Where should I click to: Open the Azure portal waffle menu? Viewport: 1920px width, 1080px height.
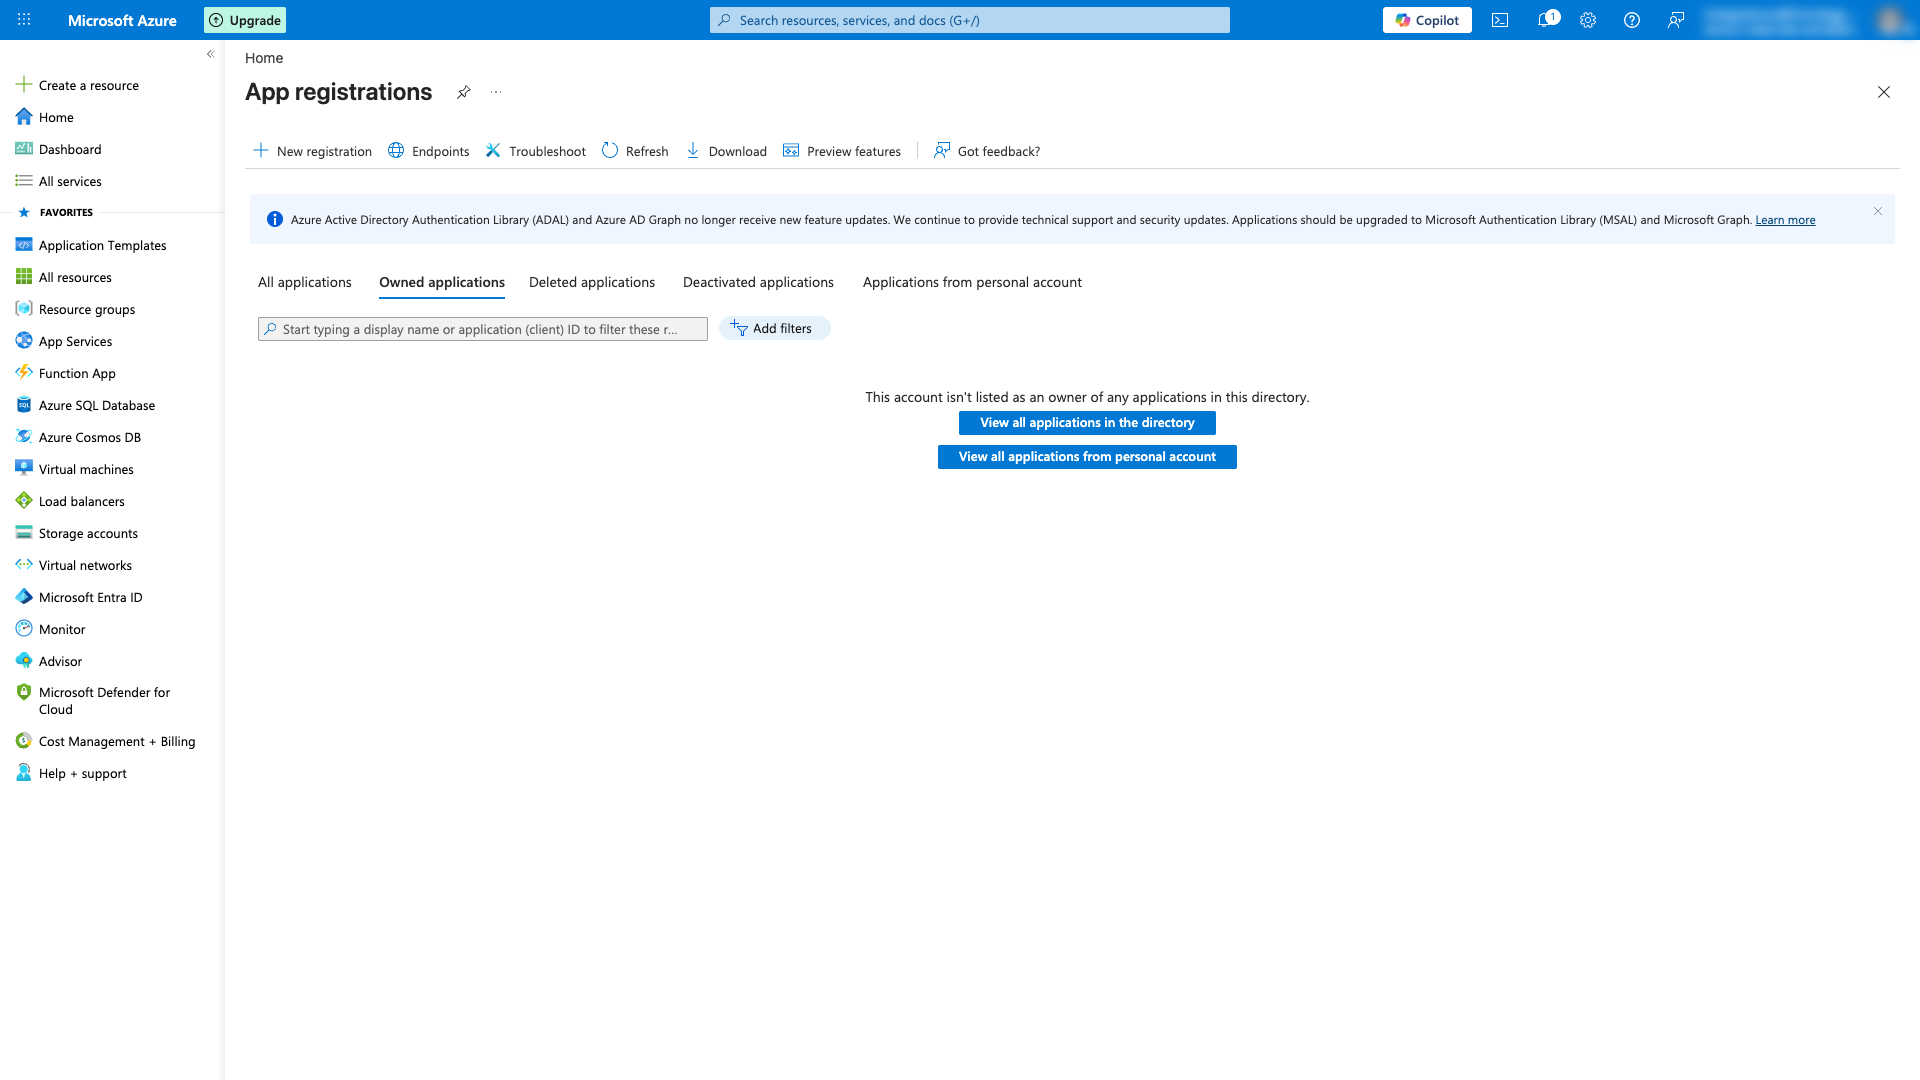24,20
